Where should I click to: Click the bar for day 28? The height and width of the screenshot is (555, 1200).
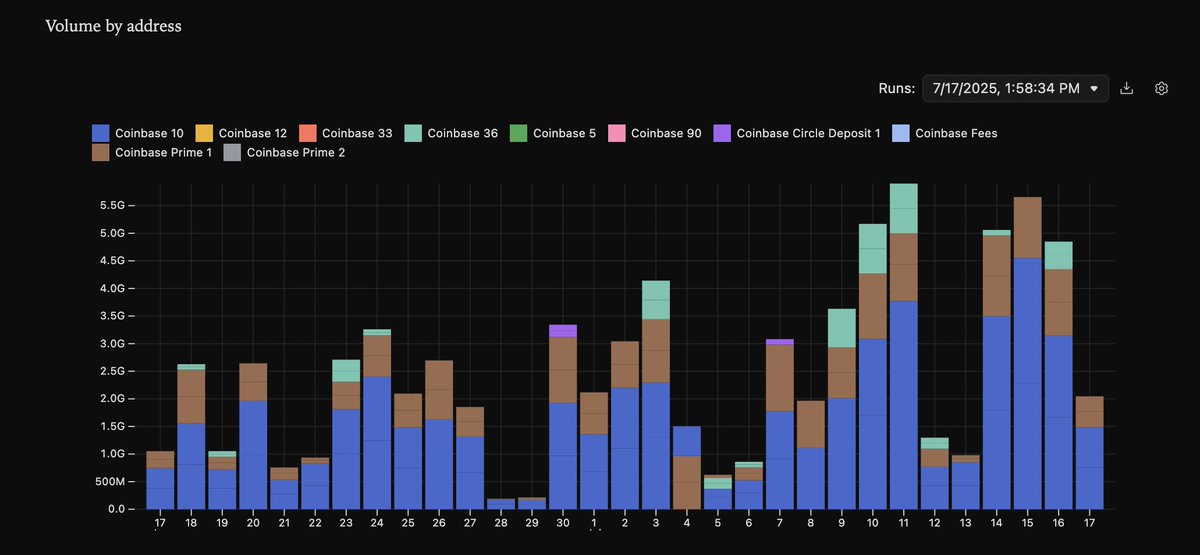point(501,504)
